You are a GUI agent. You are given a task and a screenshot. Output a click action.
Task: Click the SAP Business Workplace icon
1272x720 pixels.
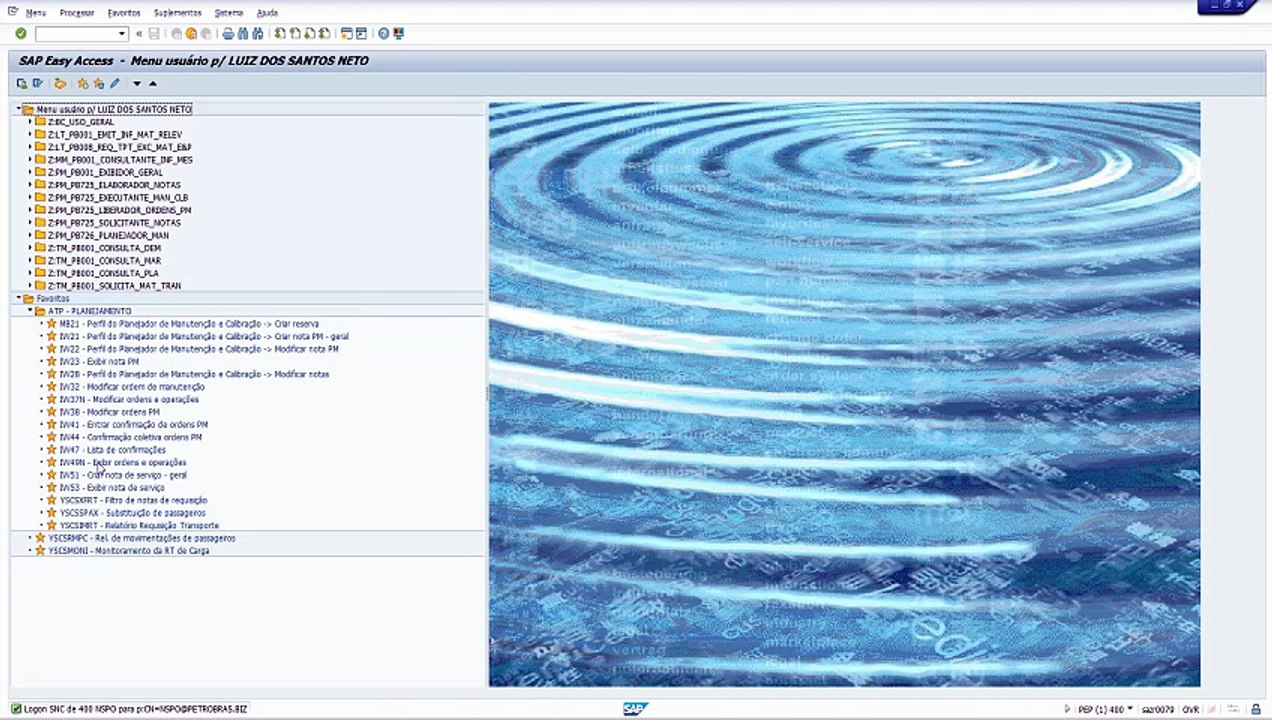(60, 83)
